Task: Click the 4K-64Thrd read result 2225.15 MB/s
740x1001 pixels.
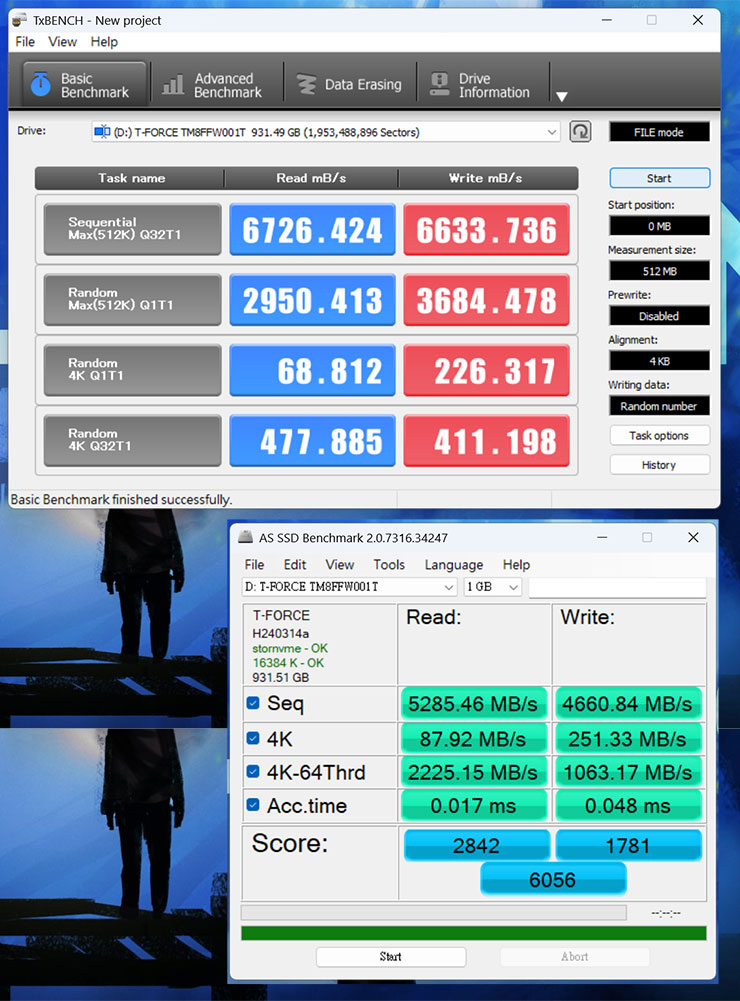Action: (x=473, y=772)
